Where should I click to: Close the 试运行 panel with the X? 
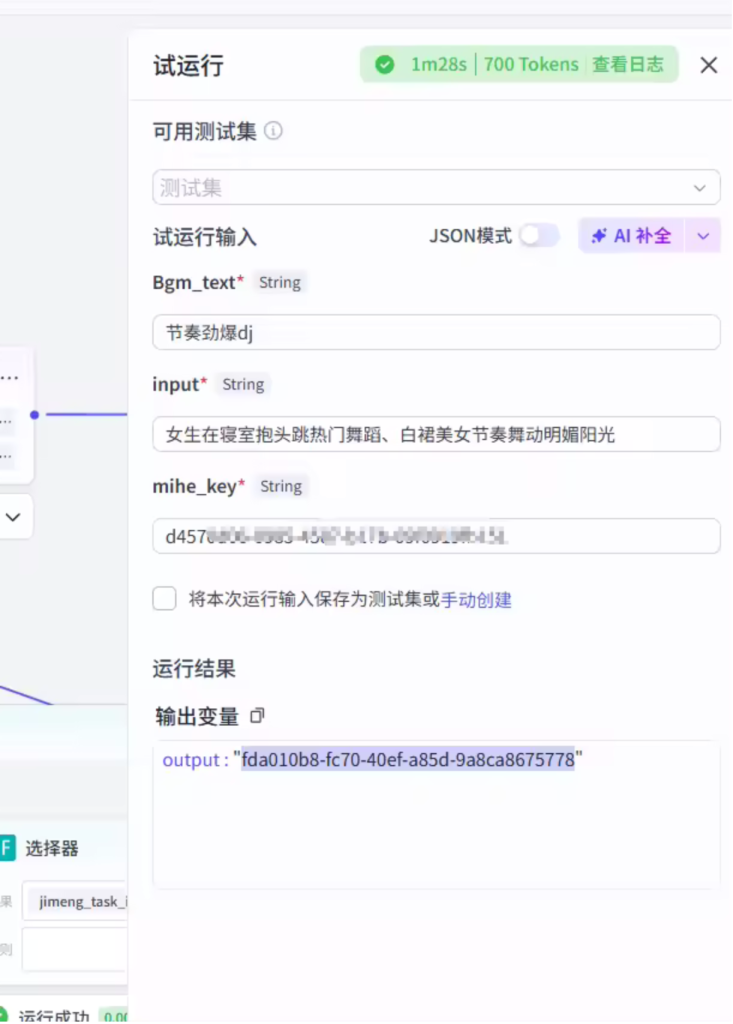click(708, 65)
